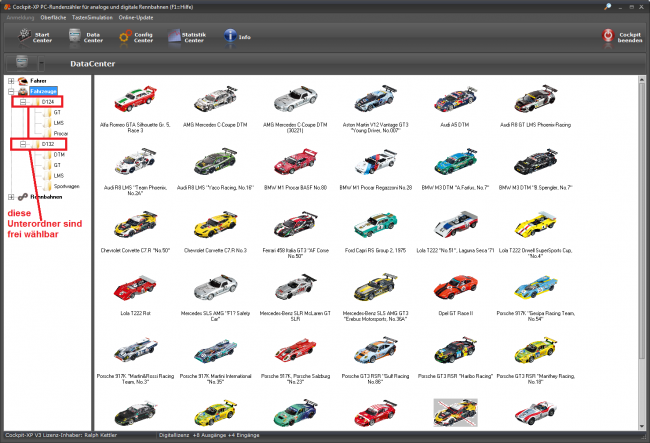Select the Rennbahnen tree item

click(x=46, y=197)
